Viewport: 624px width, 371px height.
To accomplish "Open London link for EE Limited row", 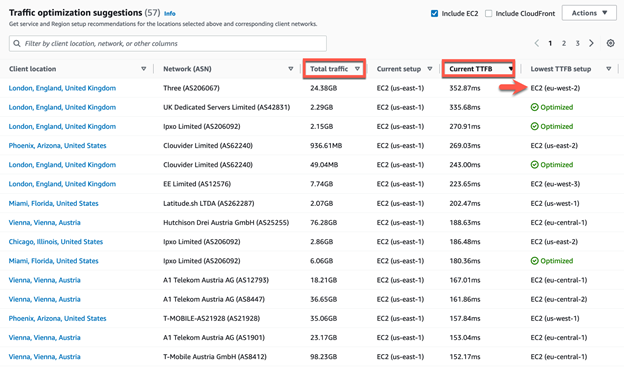I will pyautogui.click(x=62, y=184).
